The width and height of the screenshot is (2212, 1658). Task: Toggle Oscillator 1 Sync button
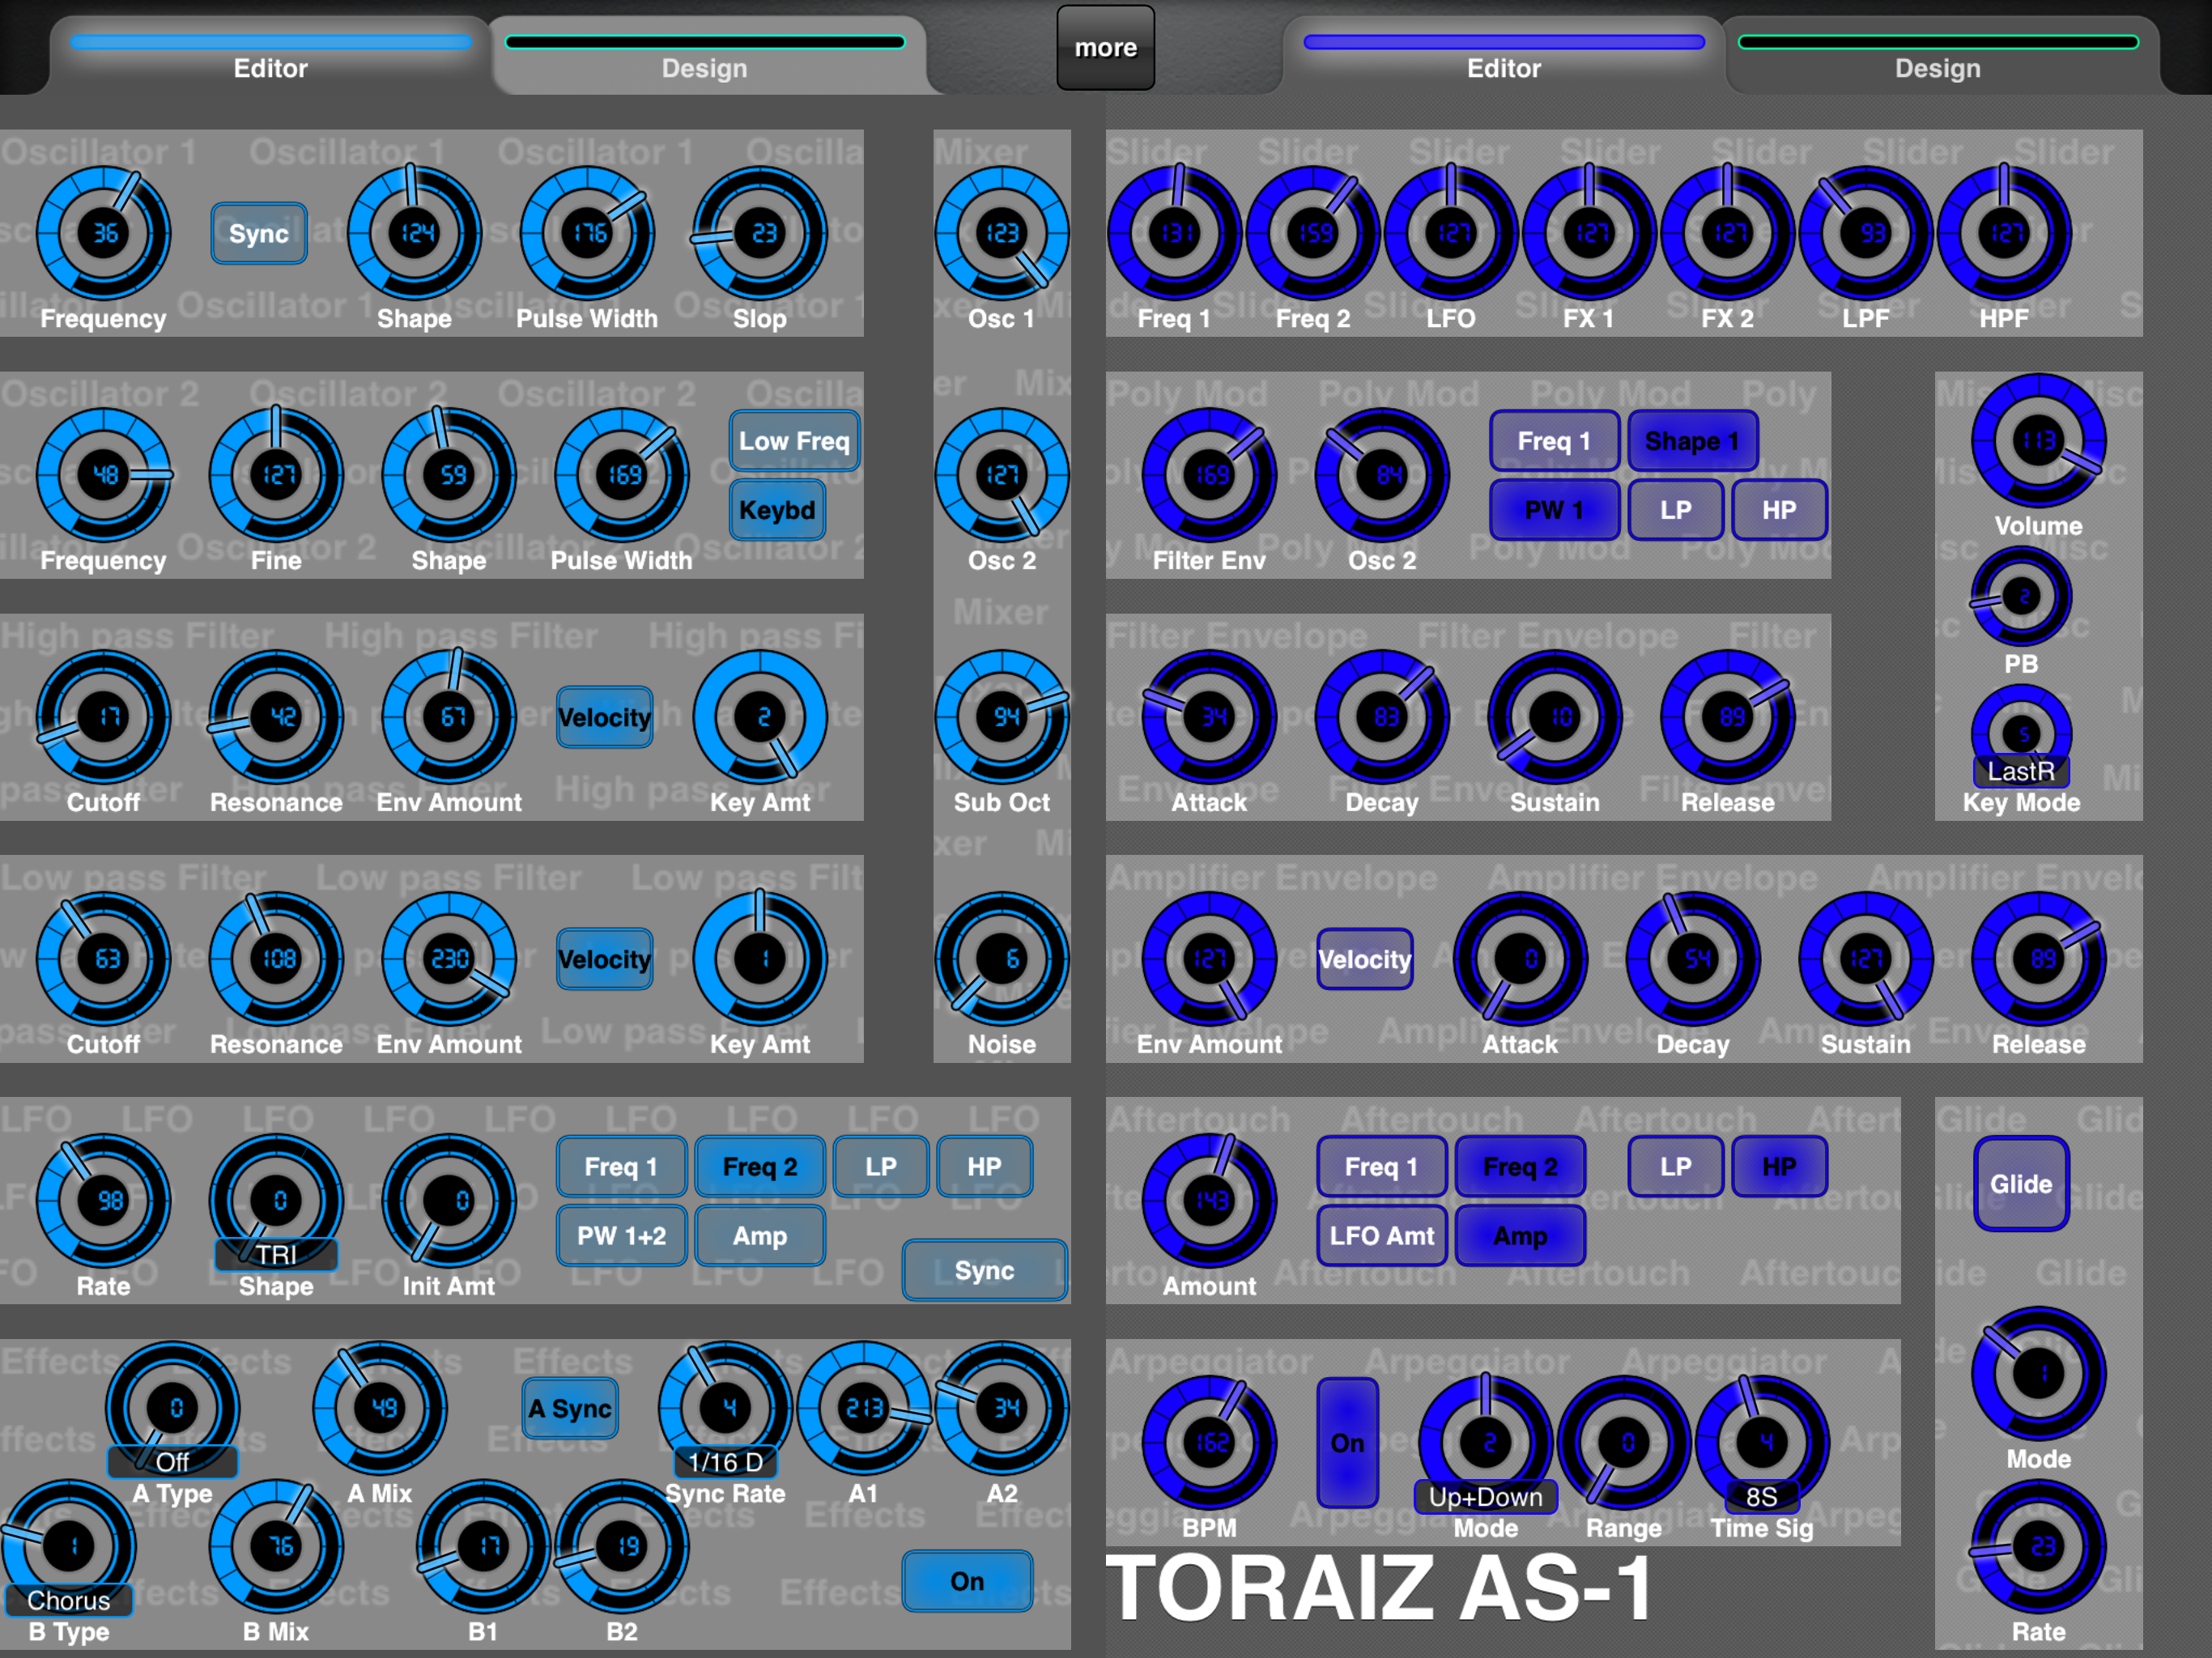tap(259, 233)
